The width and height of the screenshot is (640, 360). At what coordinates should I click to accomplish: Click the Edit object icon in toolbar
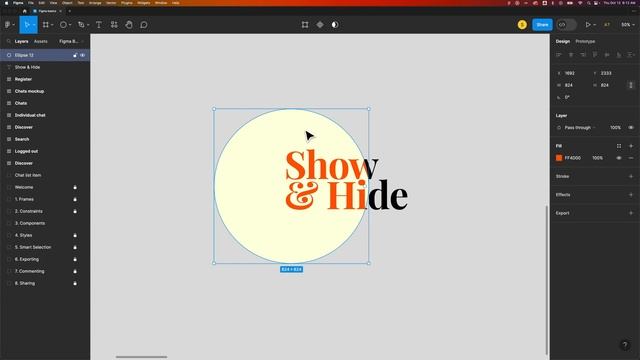[x=305, y=25]
